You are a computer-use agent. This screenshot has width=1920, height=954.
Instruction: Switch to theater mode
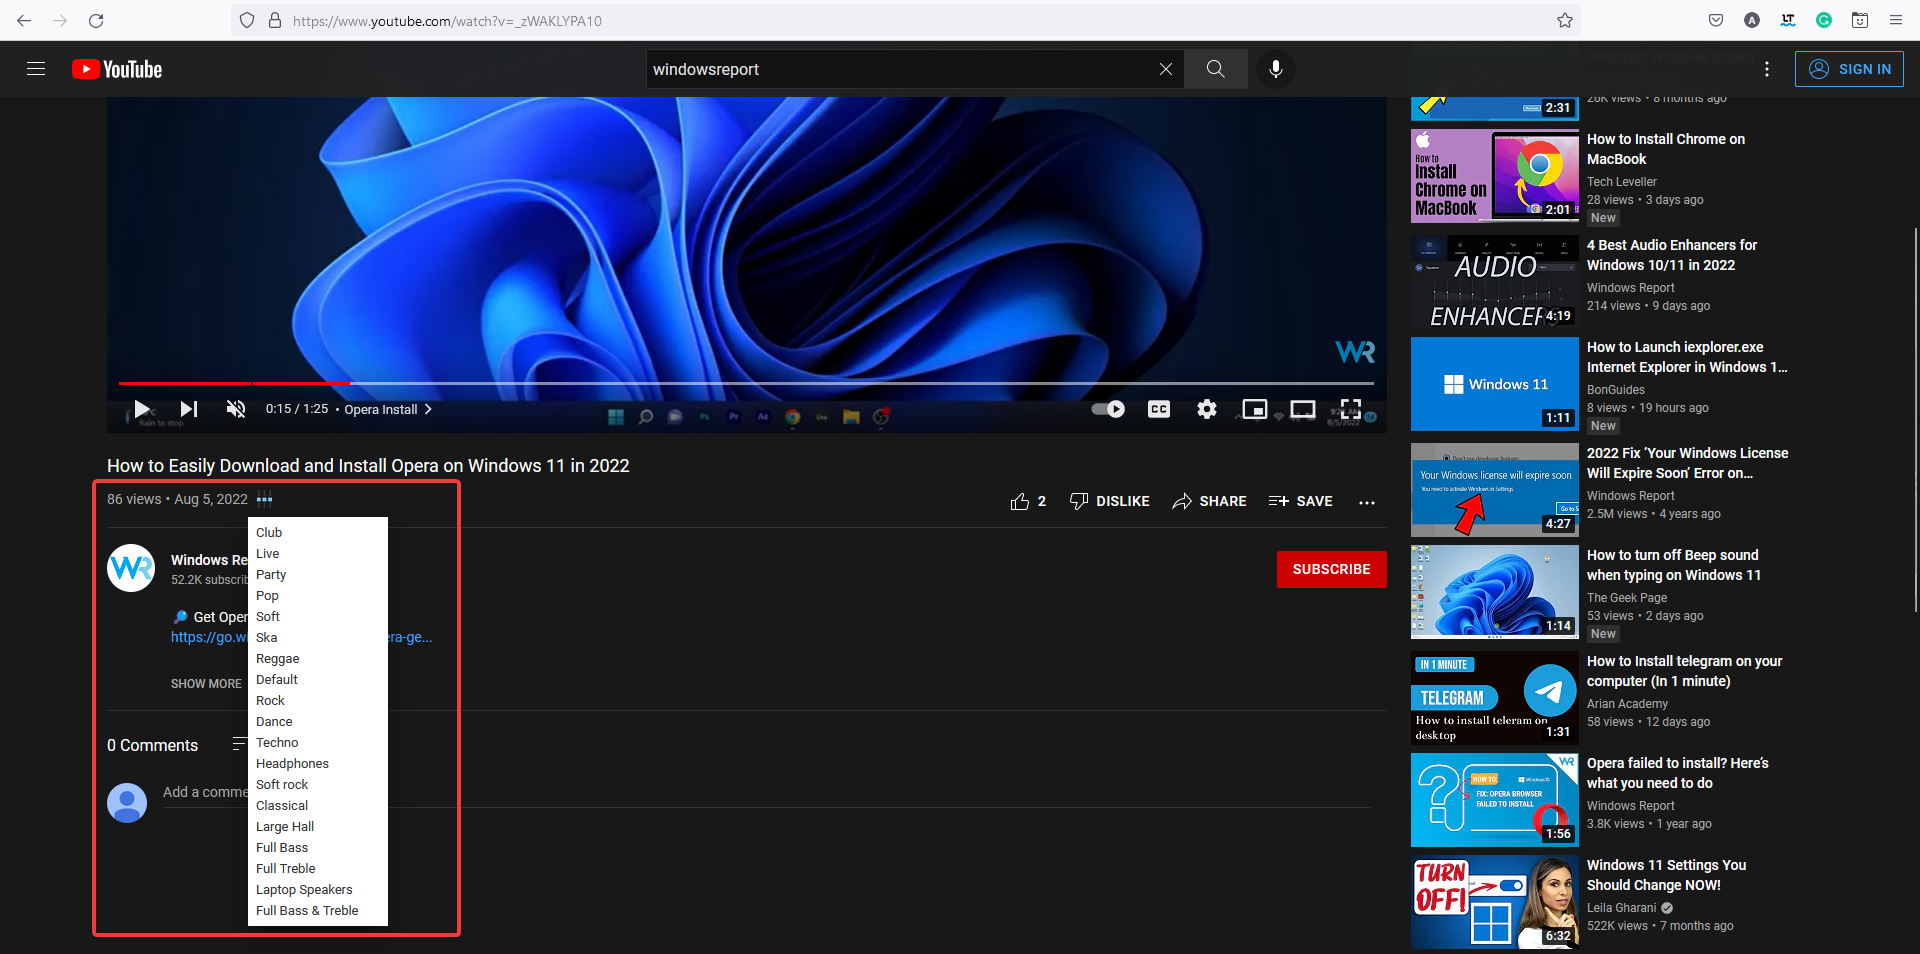coord(1303,409)
